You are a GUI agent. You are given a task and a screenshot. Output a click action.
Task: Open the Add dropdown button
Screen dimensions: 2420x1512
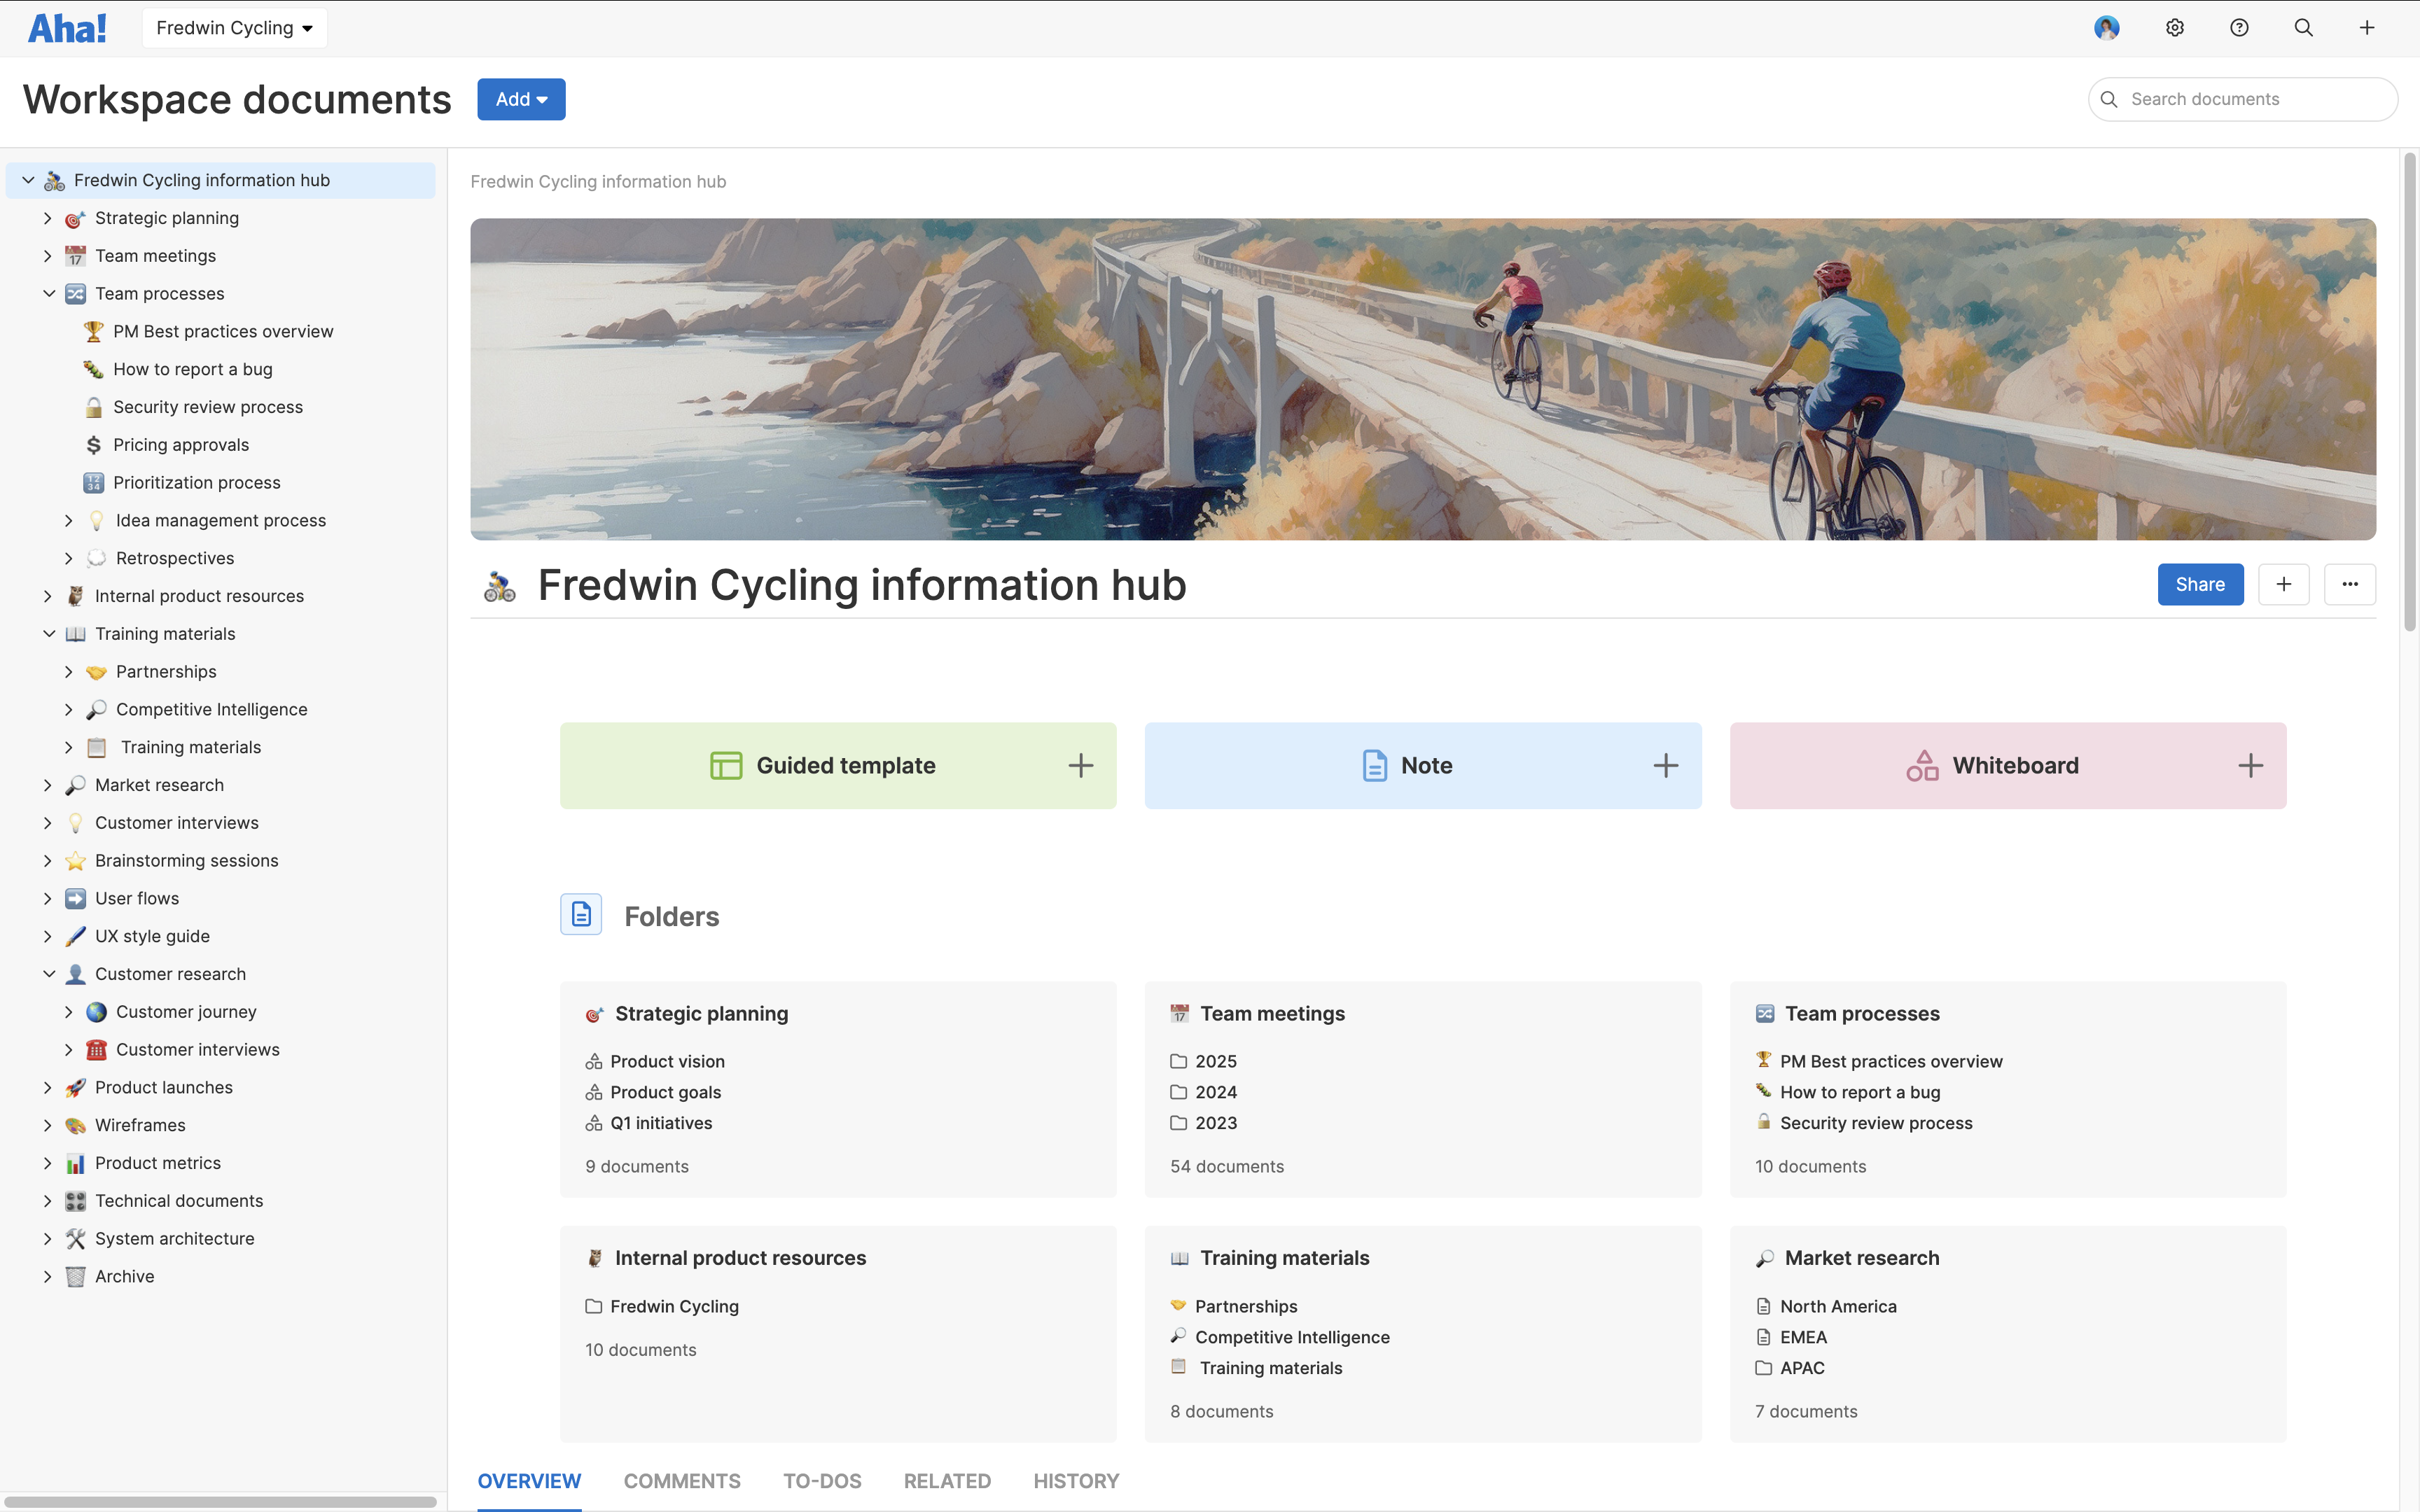pyautogui.click(x=520, y=99)
